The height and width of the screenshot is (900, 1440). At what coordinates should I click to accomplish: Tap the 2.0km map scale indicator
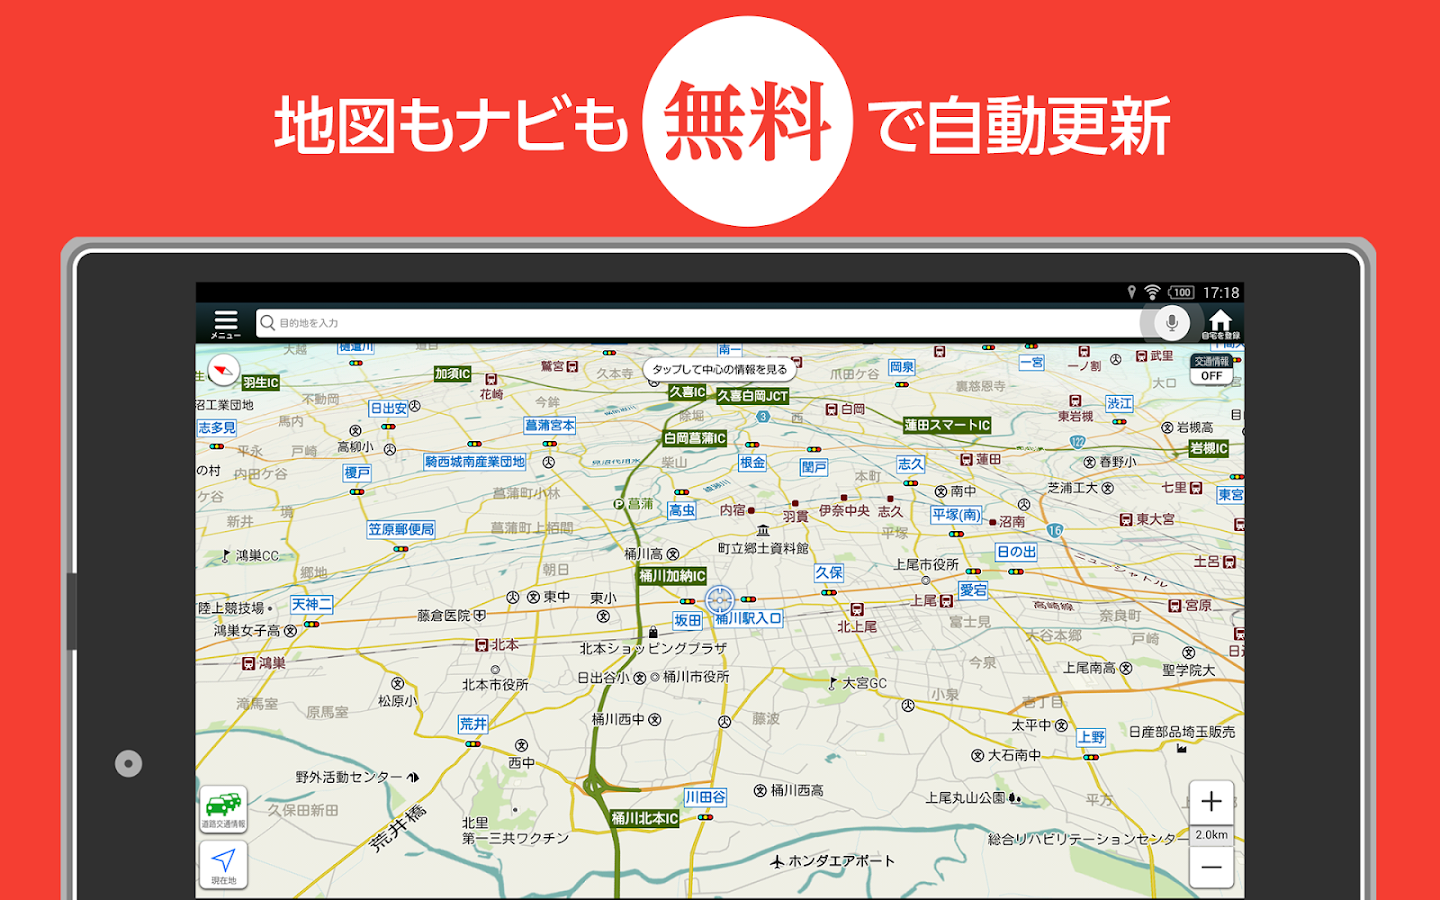point(1211,835)
